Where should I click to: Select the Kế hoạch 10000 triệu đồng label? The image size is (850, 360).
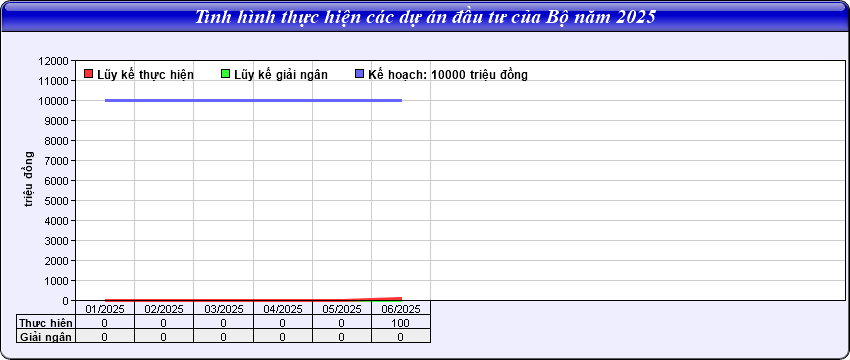(x=448, y=75)
